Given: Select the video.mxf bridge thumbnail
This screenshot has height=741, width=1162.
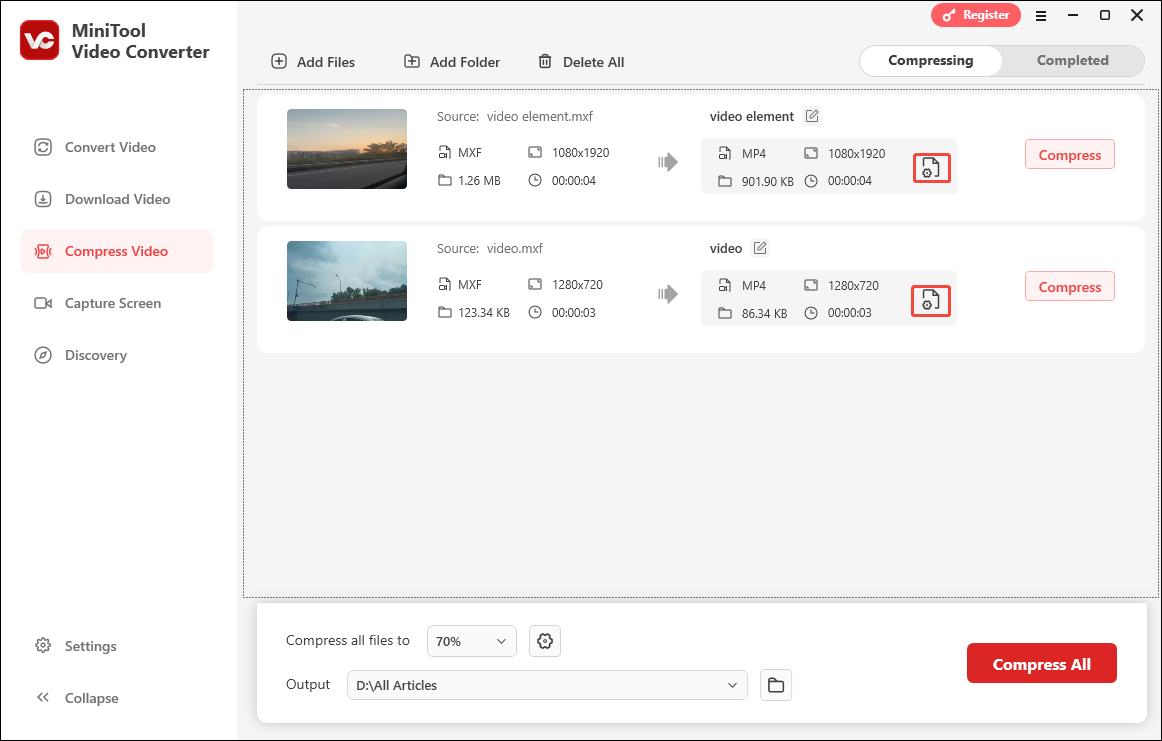Looking at the screenshot, I should pos(347,281).
